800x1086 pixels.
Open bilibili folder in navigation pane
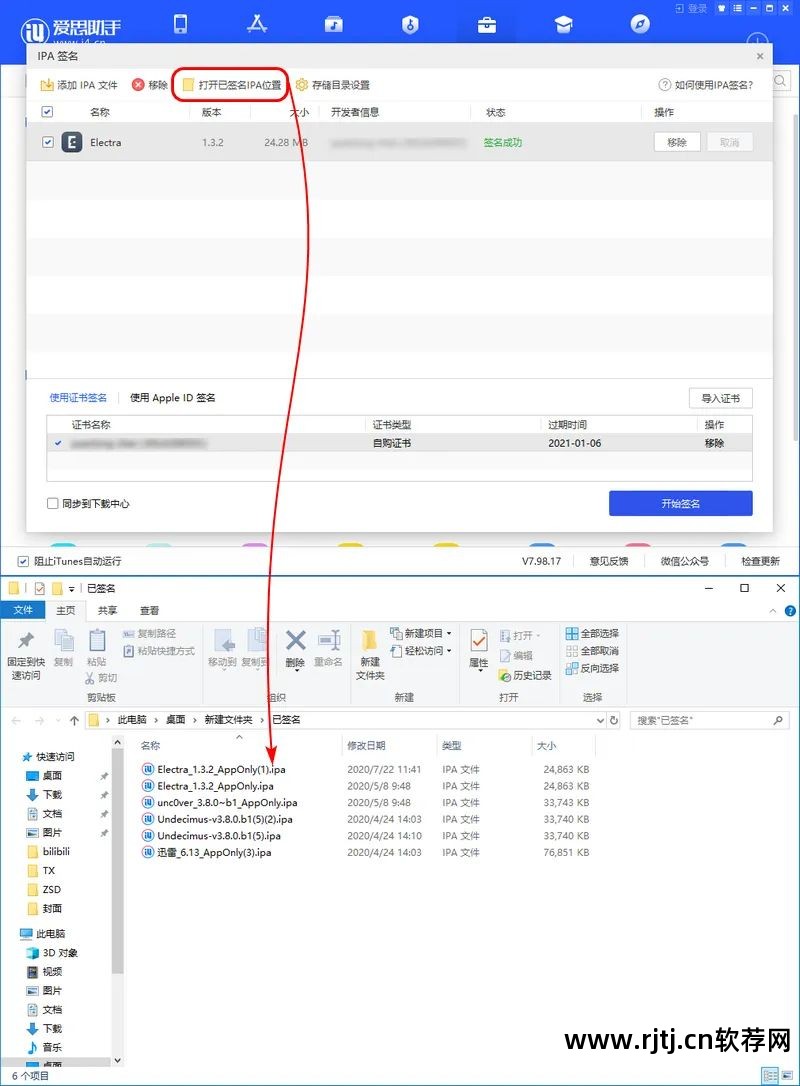[56, 851]
